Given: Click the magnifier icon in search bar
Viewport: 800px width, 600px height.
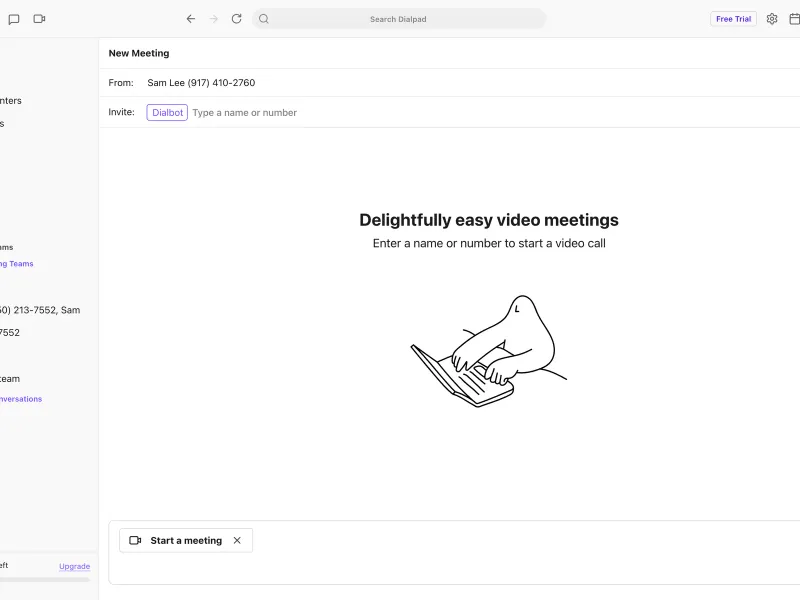Looking at the screenshot, I should coord(264,19).
